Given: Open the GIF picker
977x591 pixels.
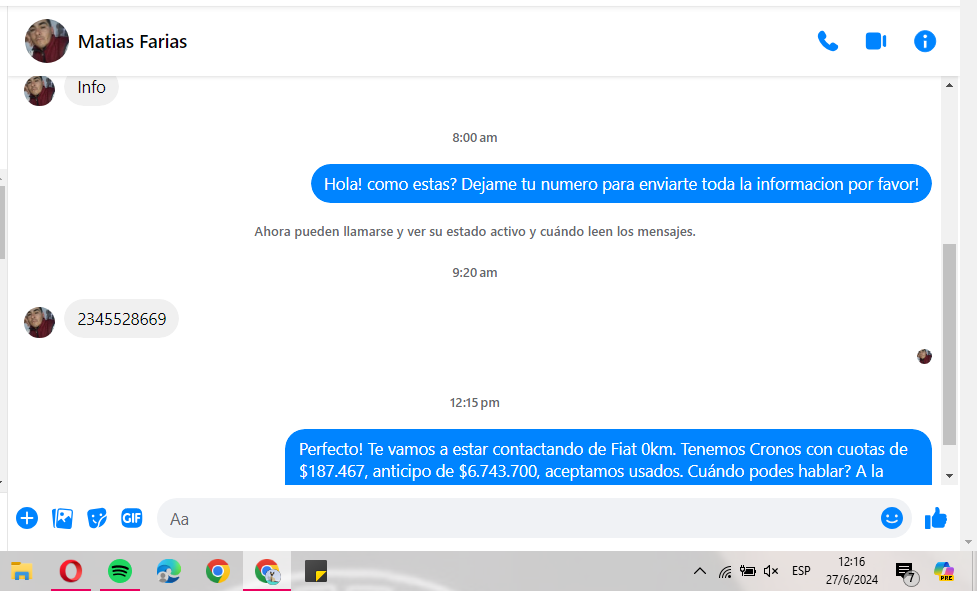Looking at the screenshot, I should click(131, 518).
